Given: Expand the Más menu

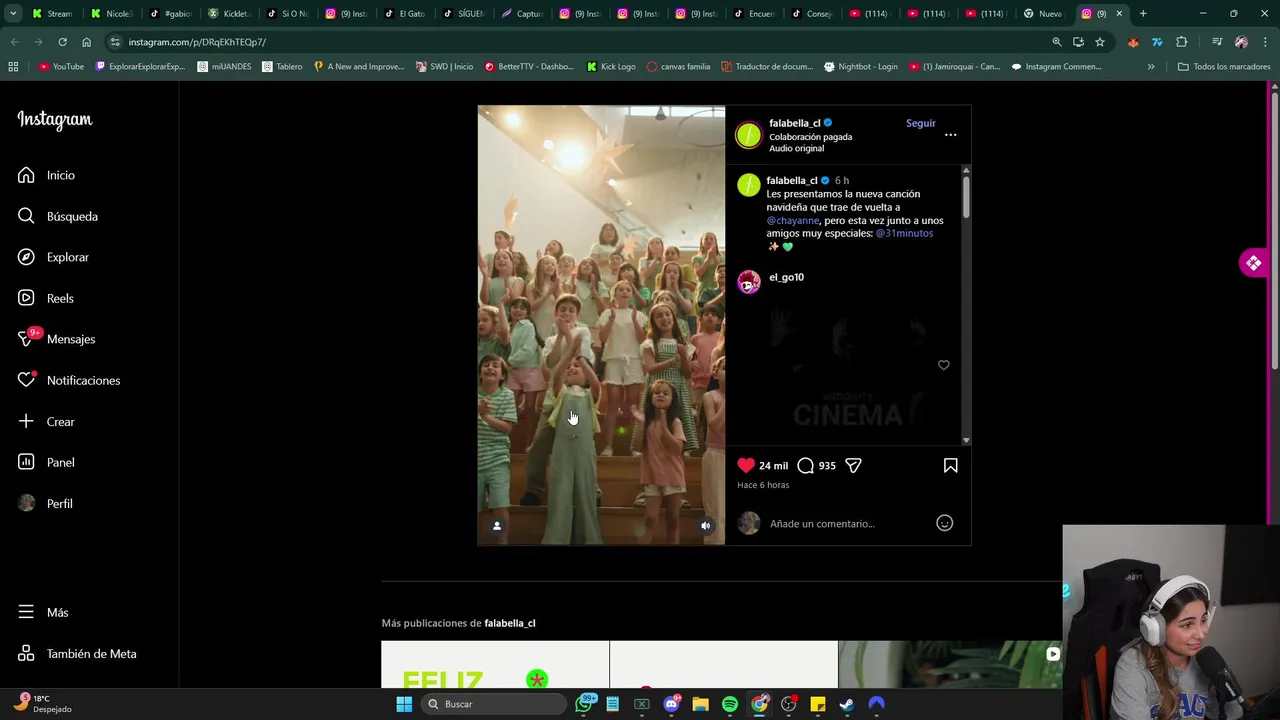Looking at the screenshot, I should tap(42, 612).
